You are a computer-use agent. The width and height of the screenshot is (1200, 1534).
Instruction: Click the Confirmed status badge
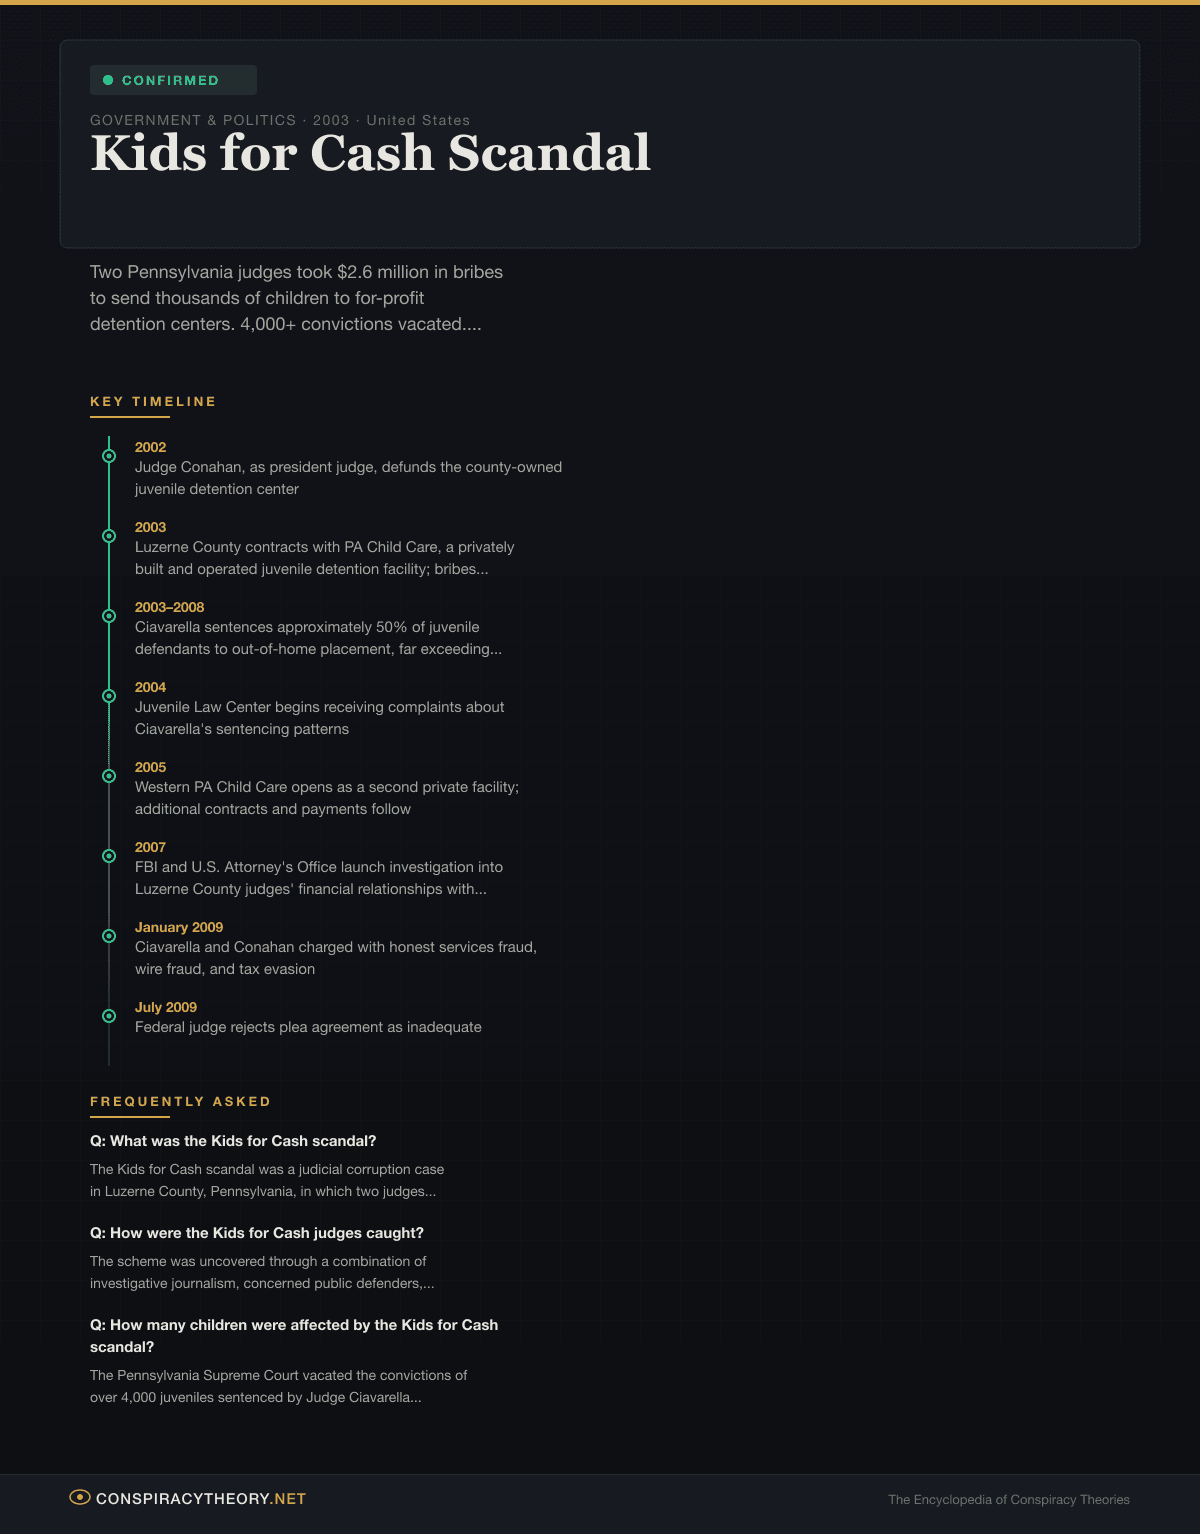click(173, 80)
